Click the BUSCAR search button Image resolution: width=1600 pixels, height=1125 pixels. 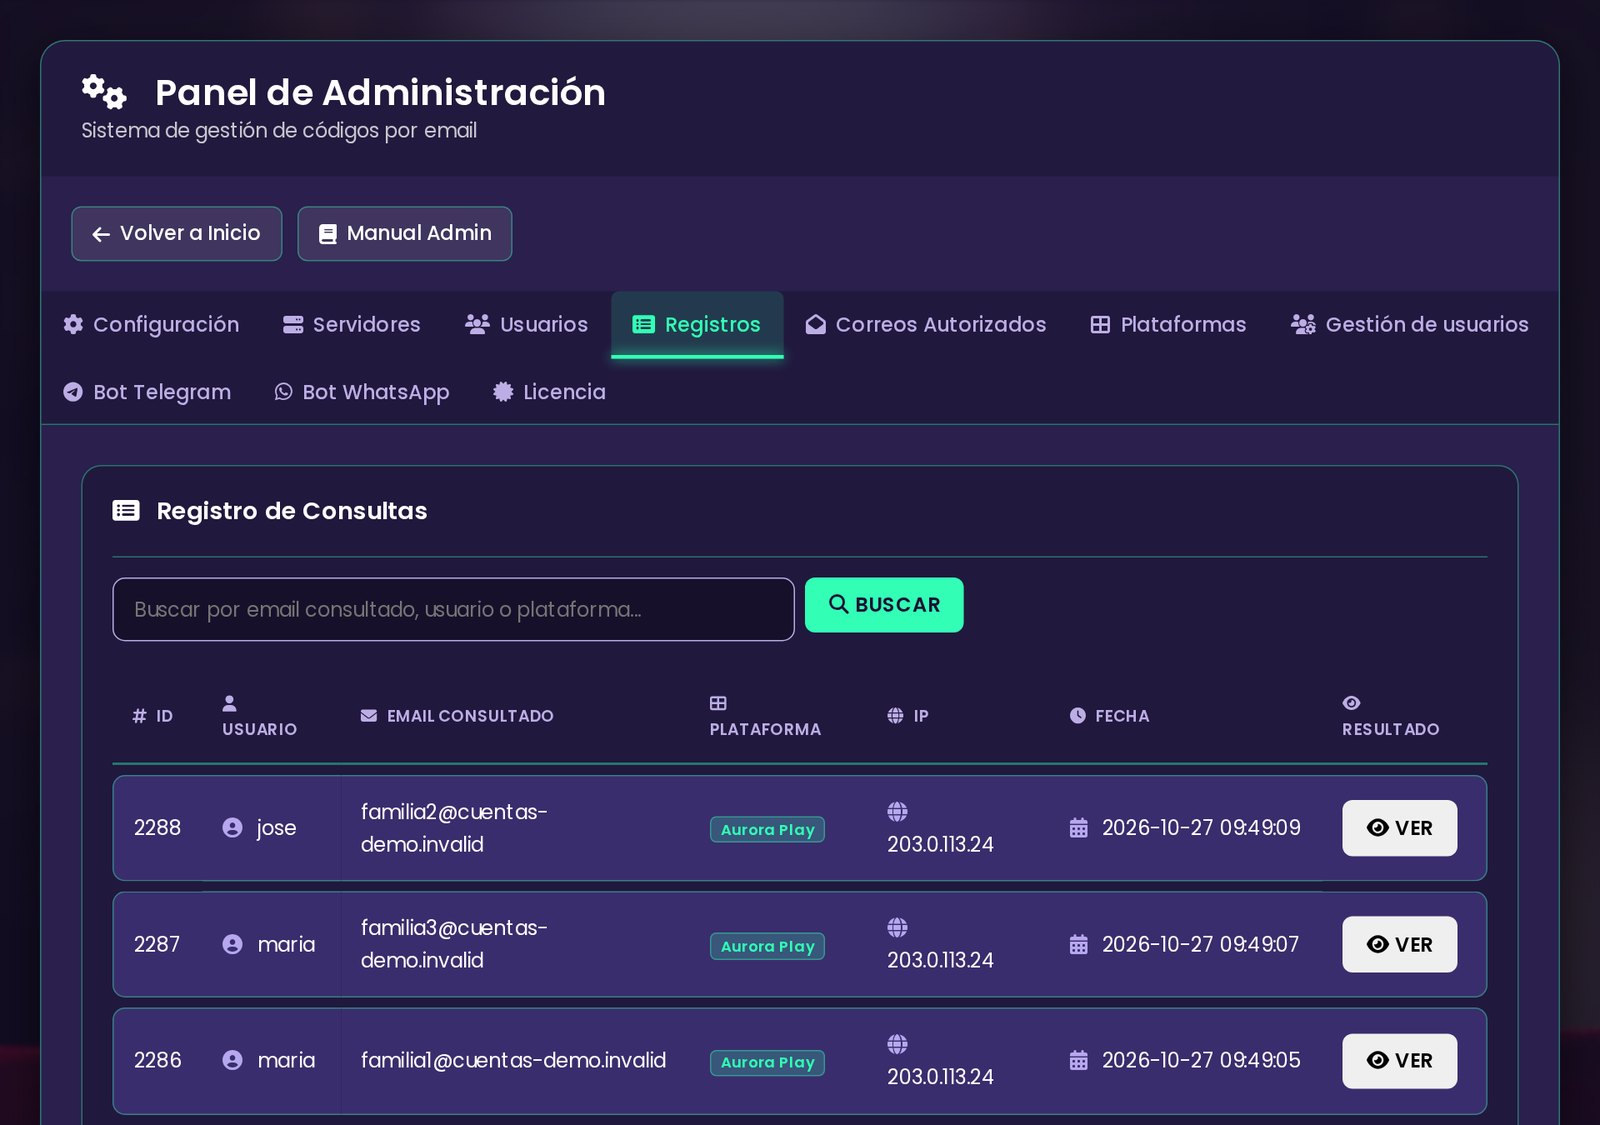click(884, 605)
